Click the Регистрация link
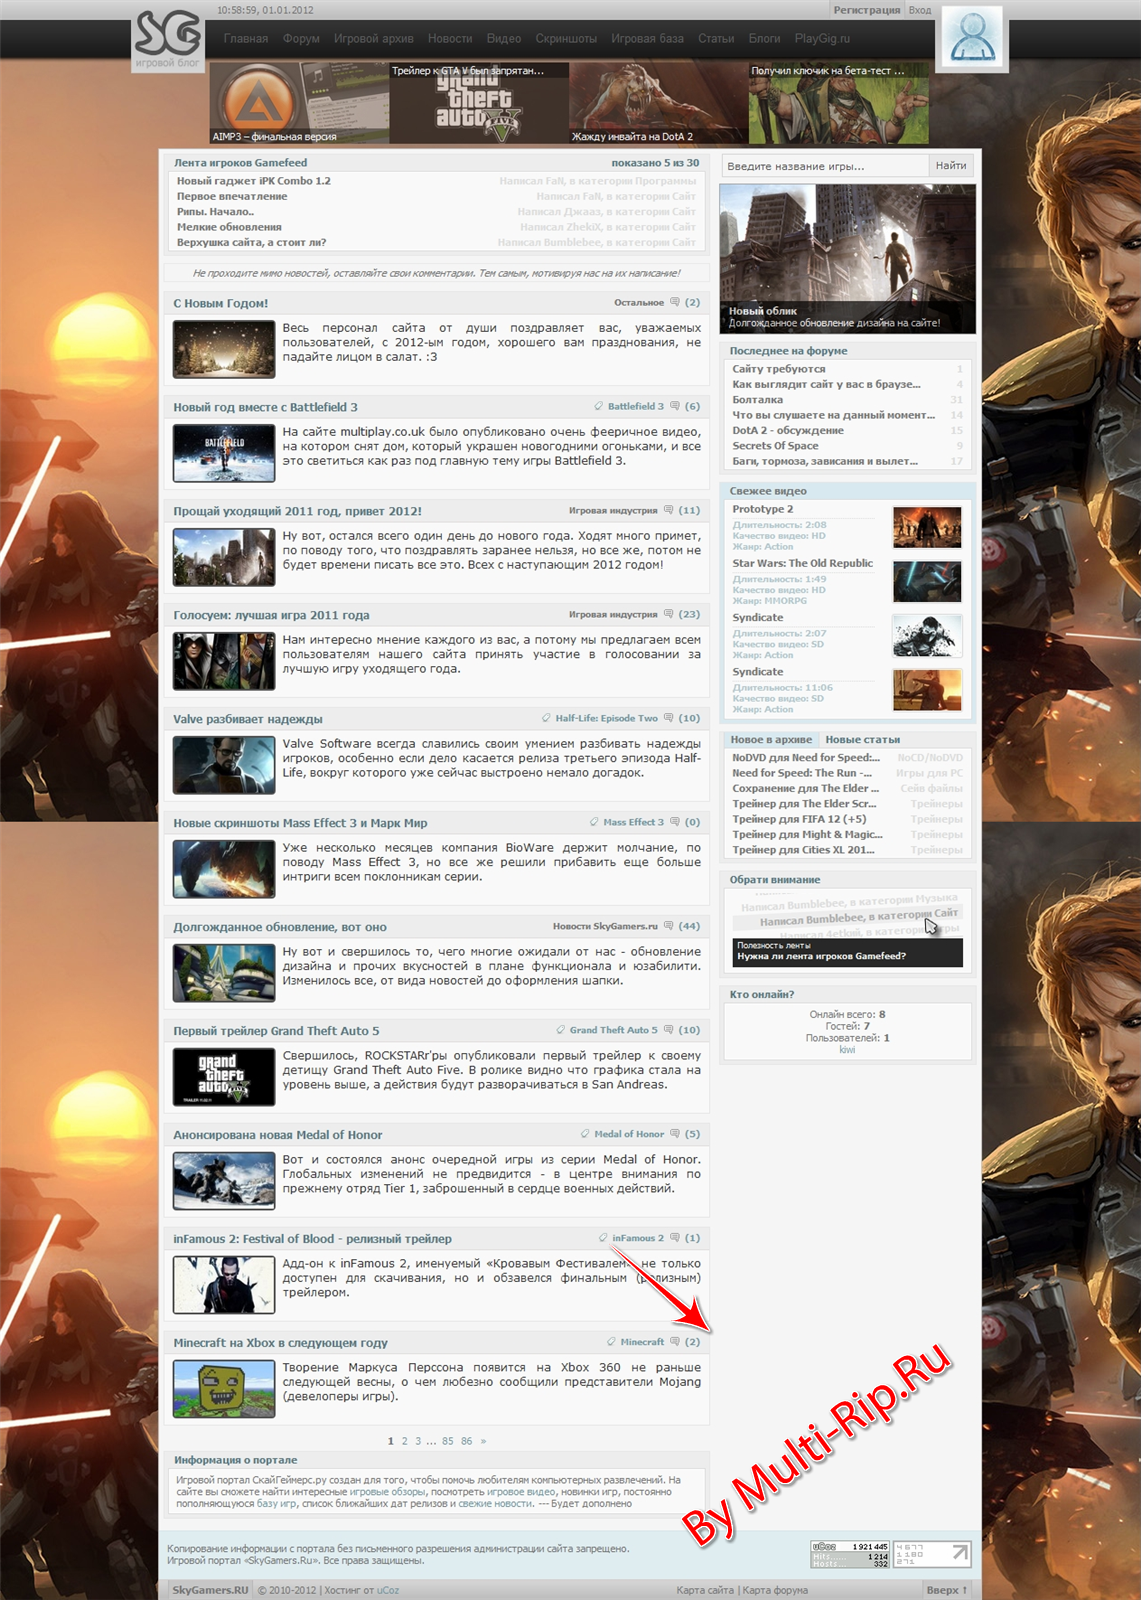The width and height of the screenshot is (1141, 1600). pyautogui.click(x=867, y=10)
